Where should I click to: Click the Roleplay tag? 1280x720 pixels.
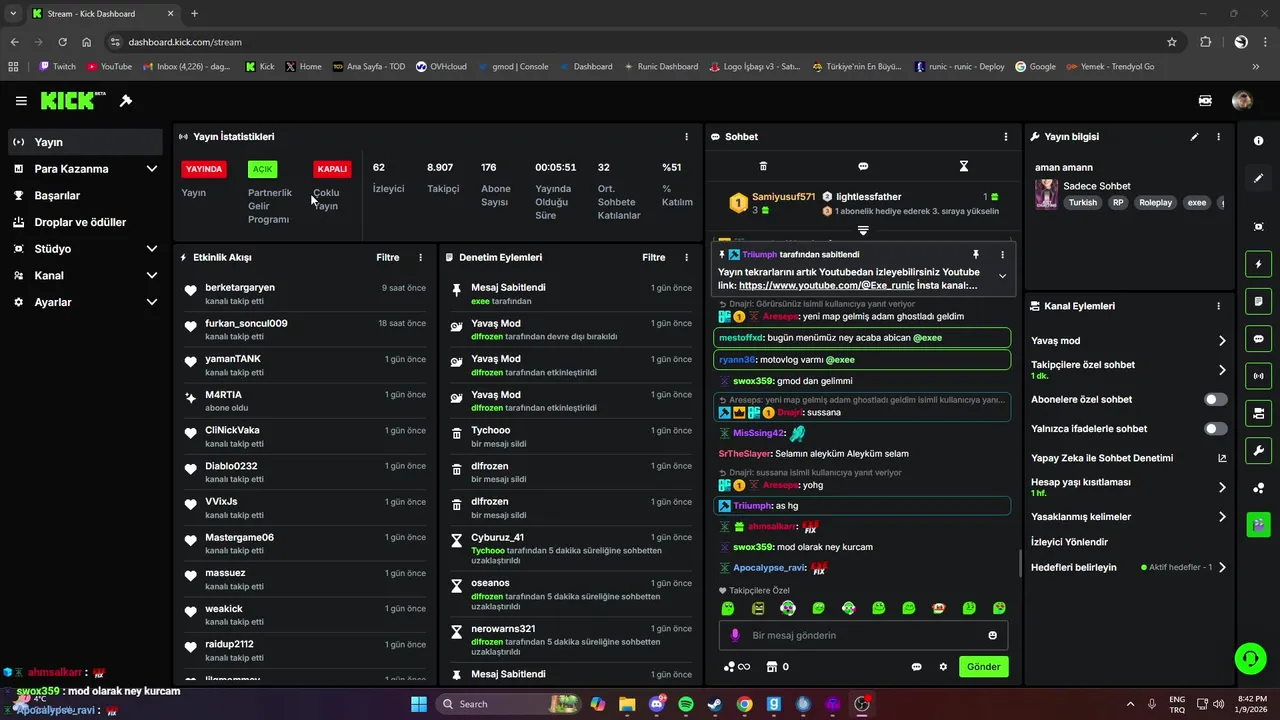coord(1155,202)
